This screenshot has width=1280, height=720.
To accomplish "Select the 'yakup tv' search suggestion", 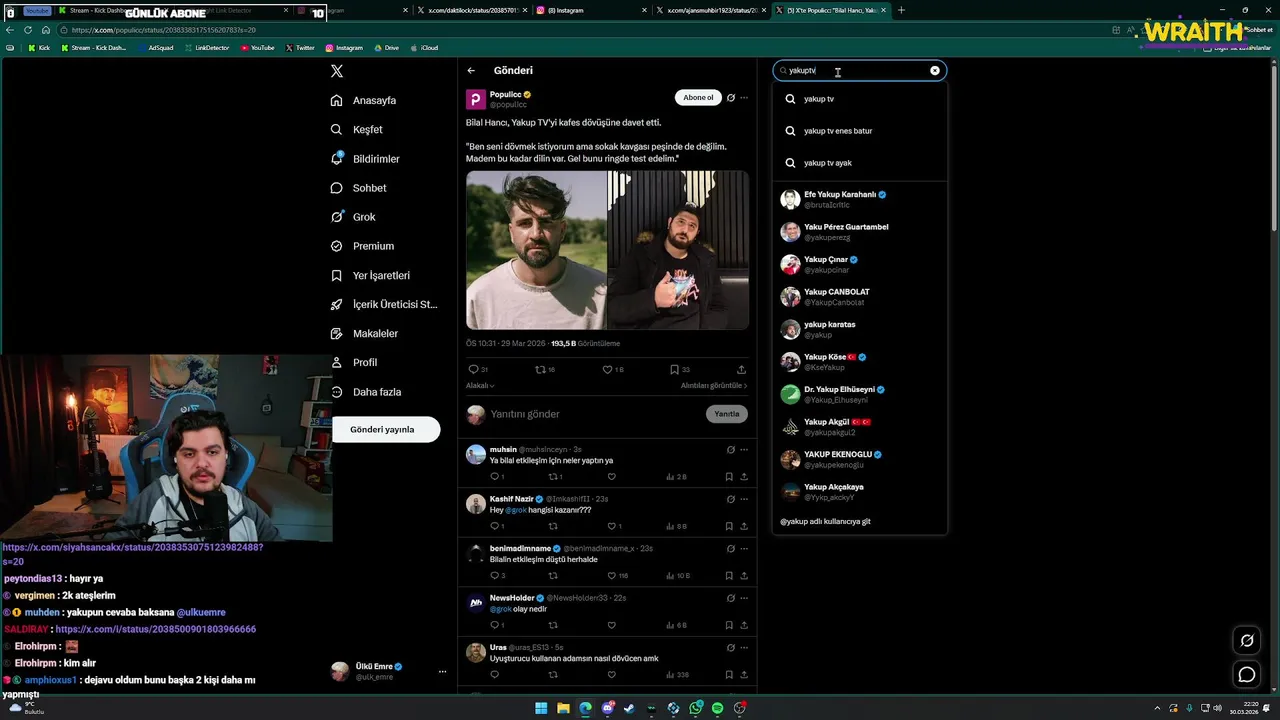I will click(859, 99).
